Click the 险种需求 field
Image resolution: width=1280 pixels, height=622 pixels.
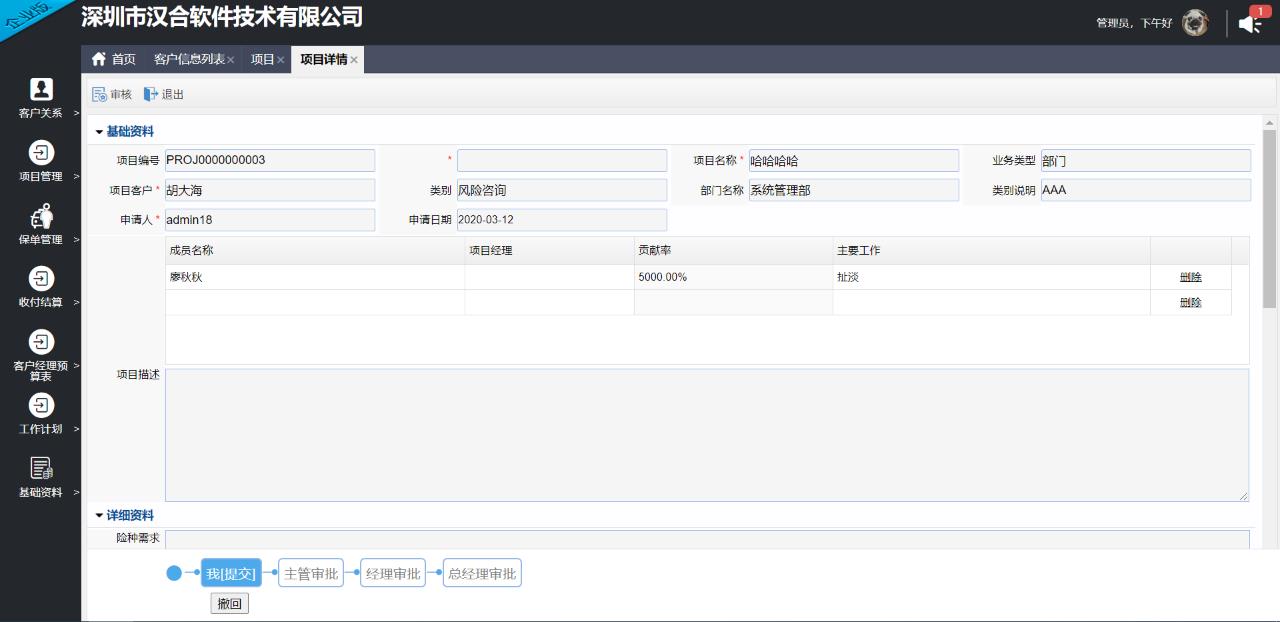(707, 539)
